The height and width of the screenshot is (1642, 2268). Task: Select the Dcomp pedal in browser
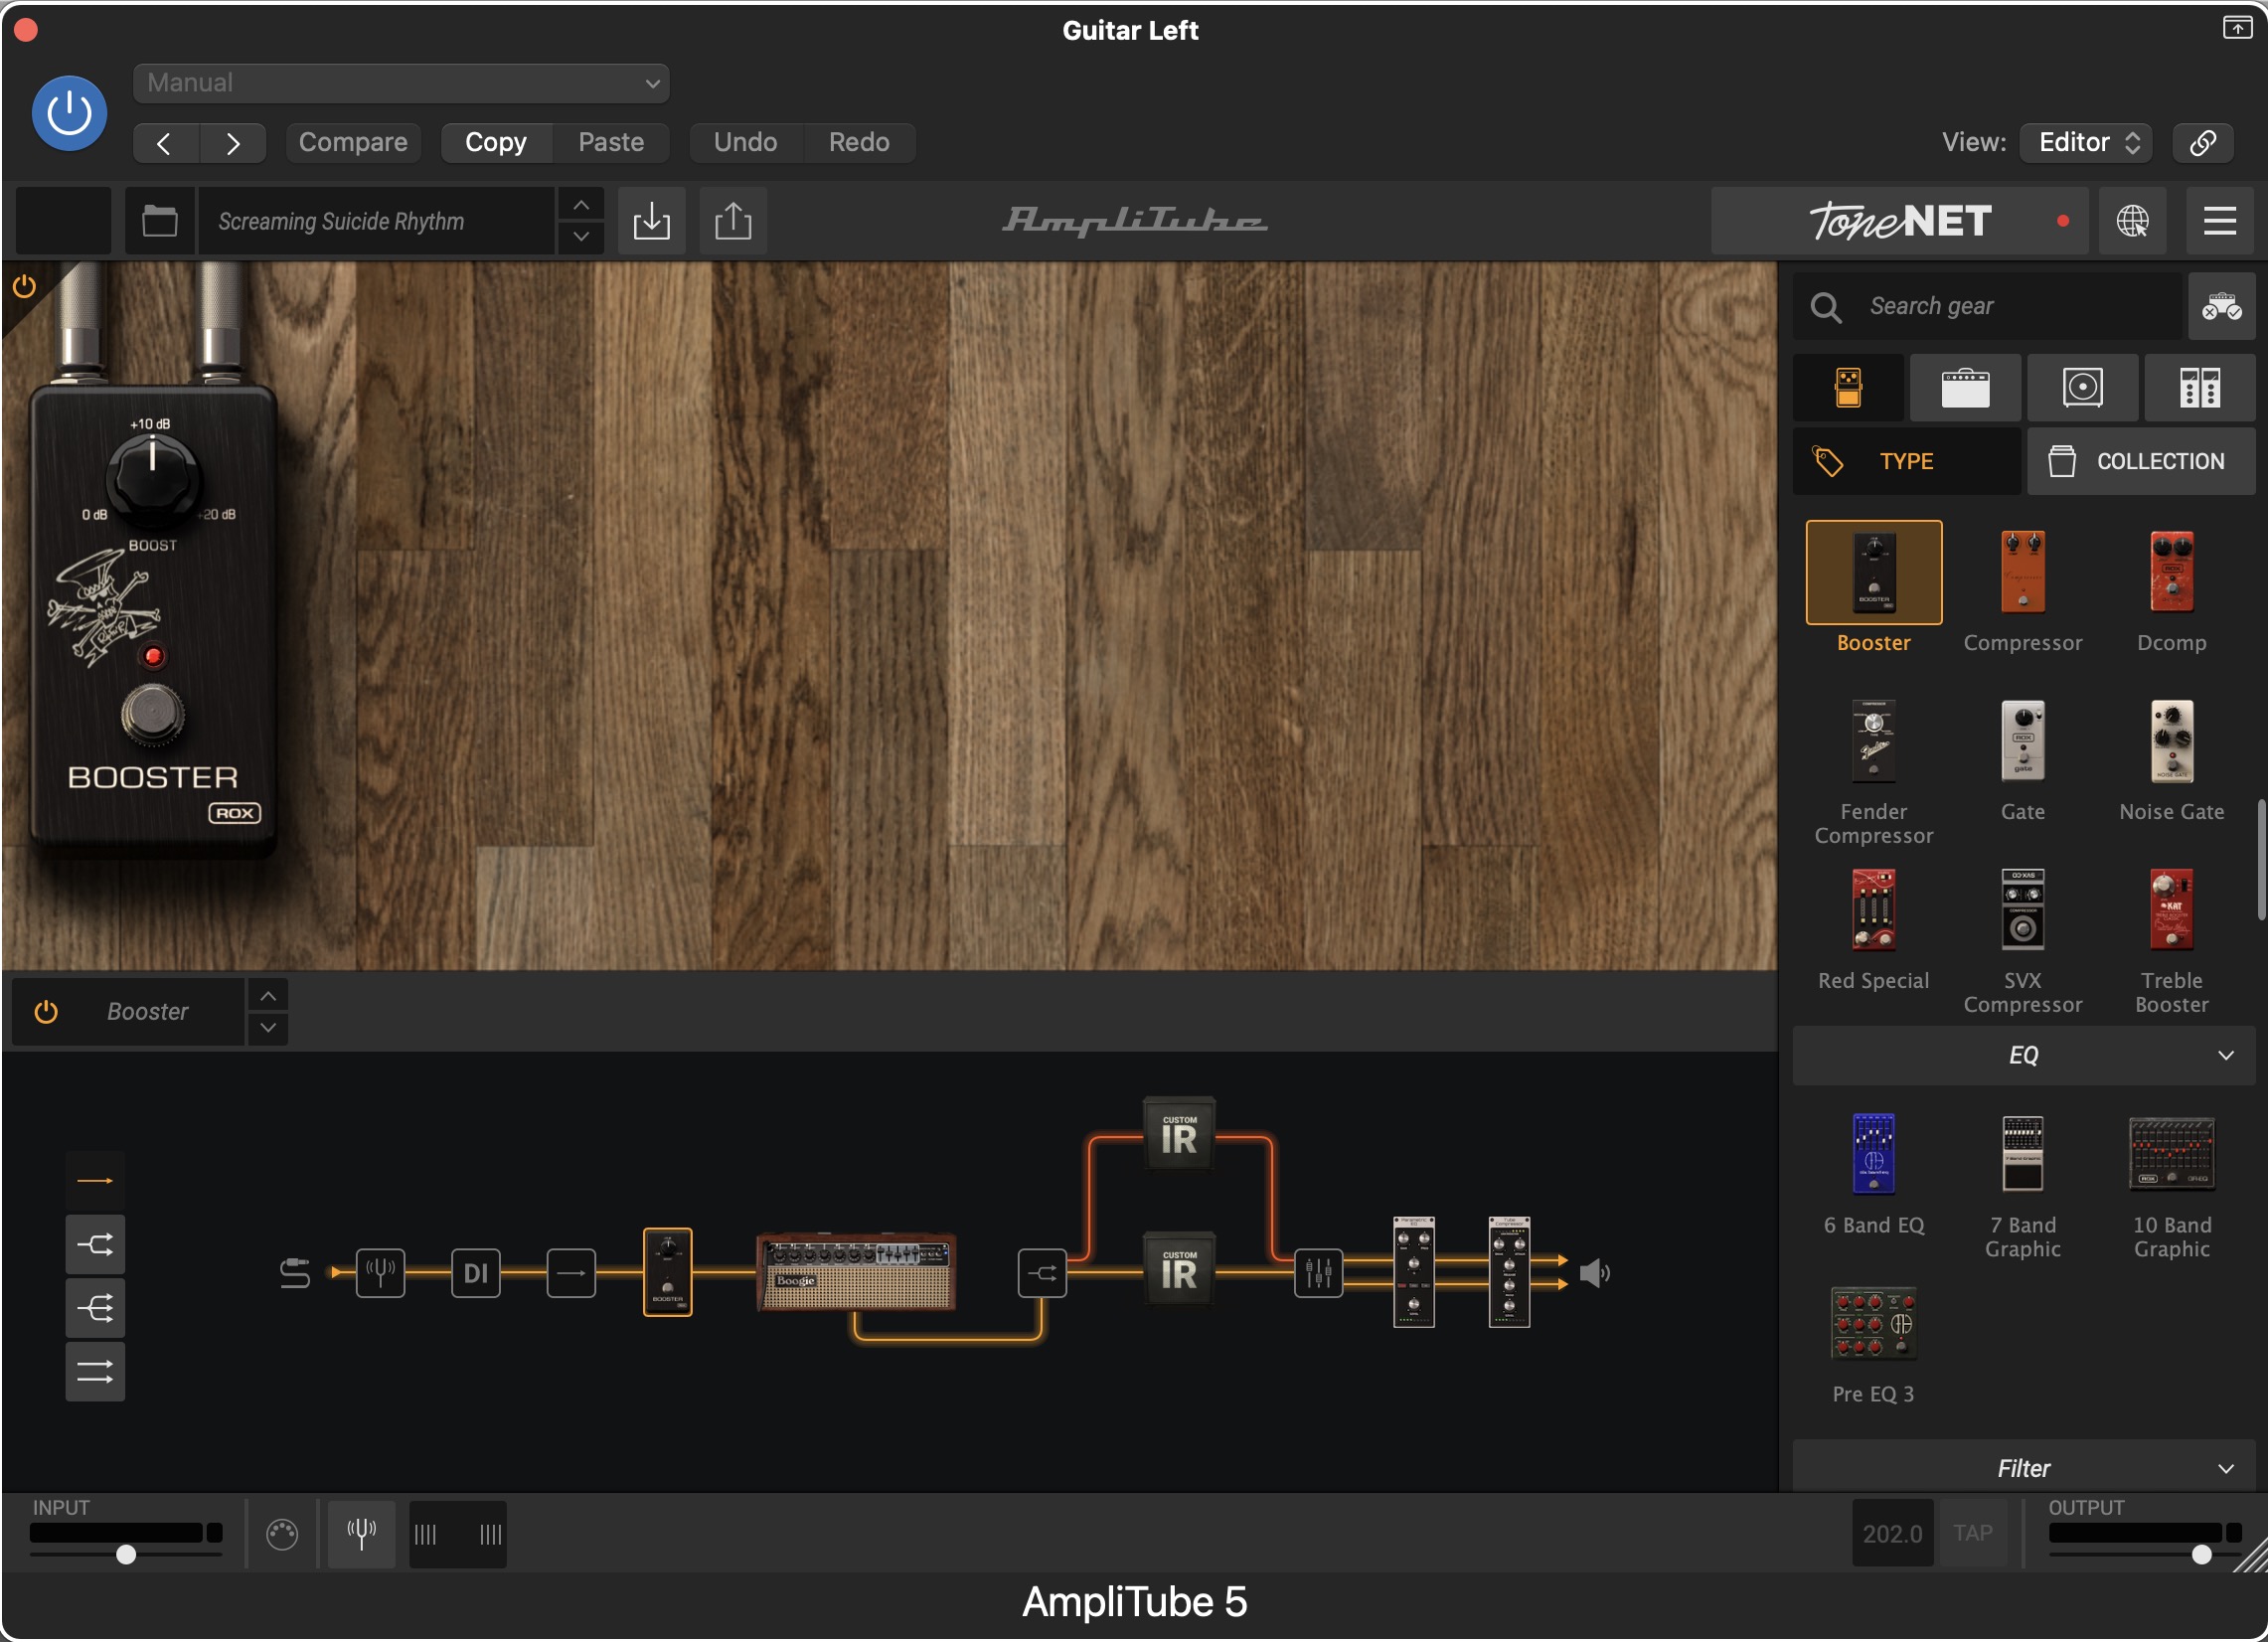tap(2171, 573)
